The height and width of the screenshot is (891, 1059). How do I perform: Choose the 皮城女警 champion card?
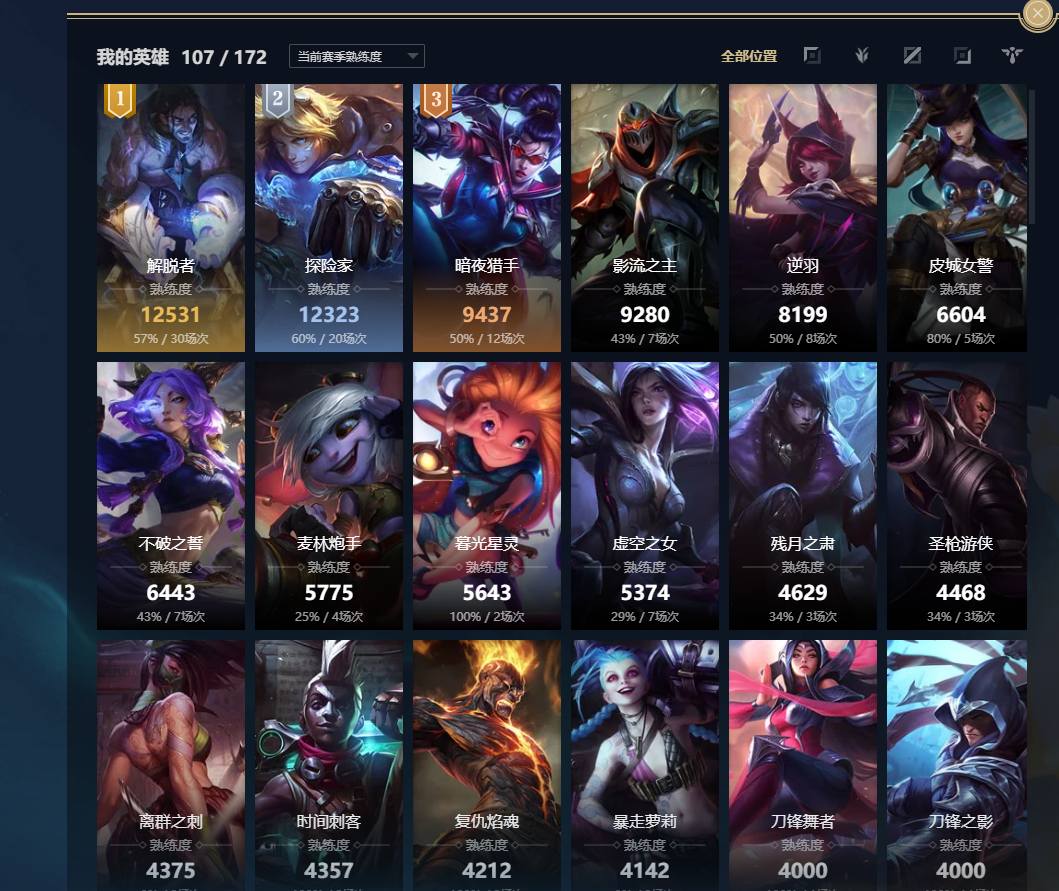(x=957, y=218)
